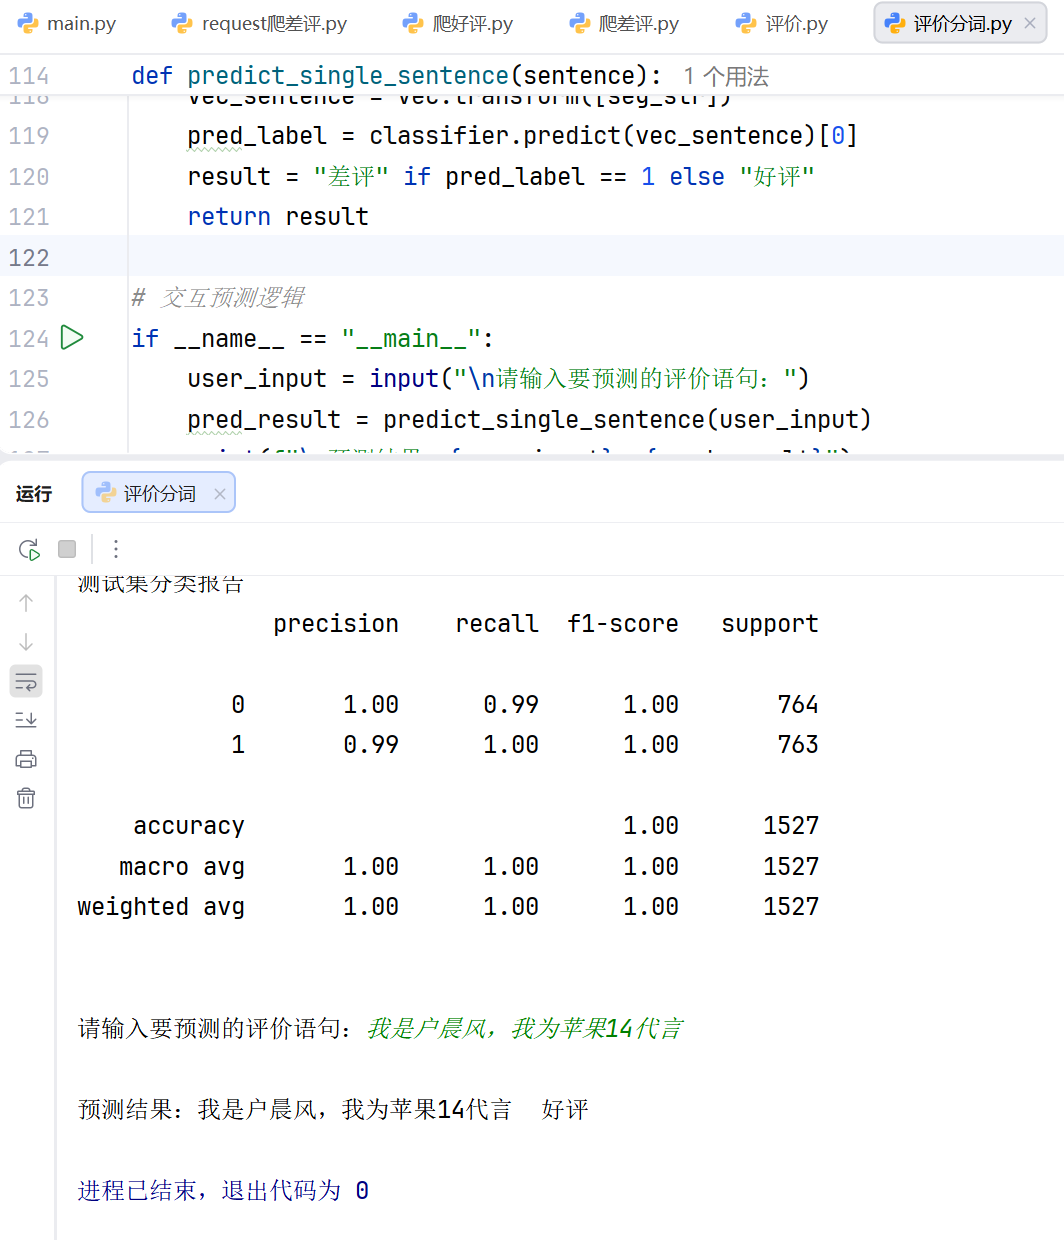Click precision value 0.99 for class 1
The height and width of the screenshot is (1240, 1064).
point(371,745)
